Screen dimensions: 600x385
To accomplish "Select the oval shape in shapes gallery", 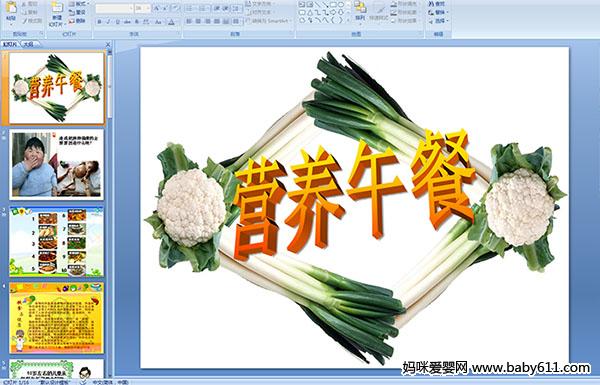I will point(341,5).
